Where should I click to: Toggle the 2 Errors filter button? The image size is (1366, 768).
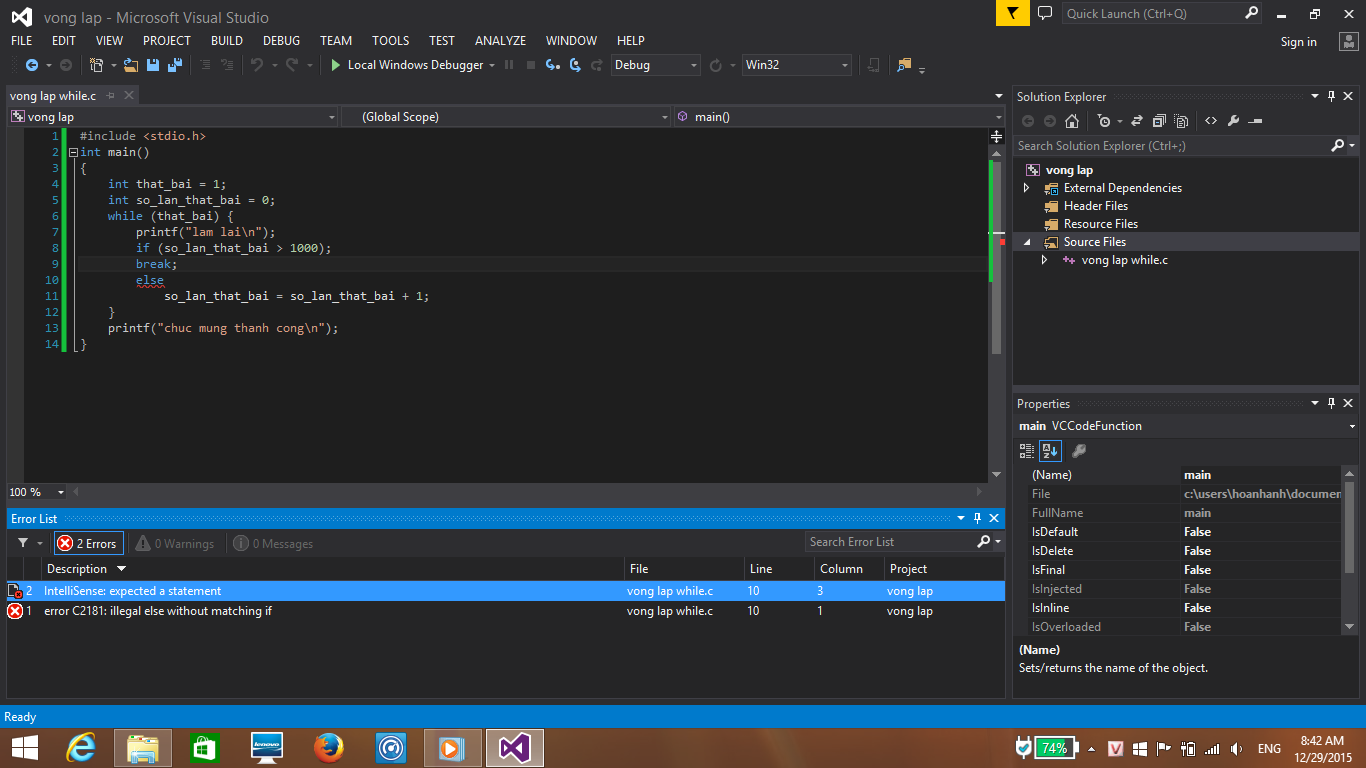point(88,543)
